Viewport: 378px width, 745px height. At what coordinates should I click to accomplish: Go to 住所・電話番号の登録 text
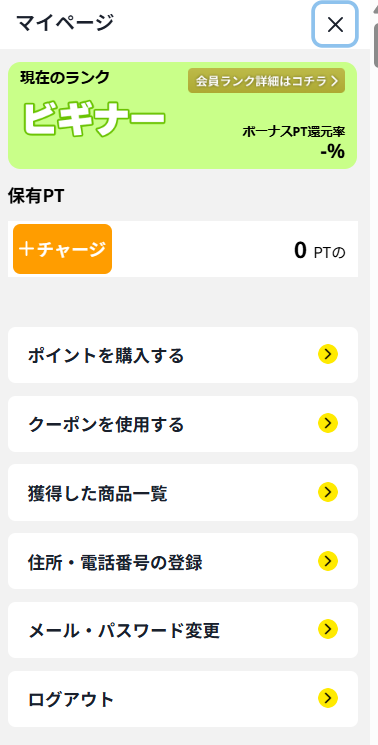(x=115, y=563)
